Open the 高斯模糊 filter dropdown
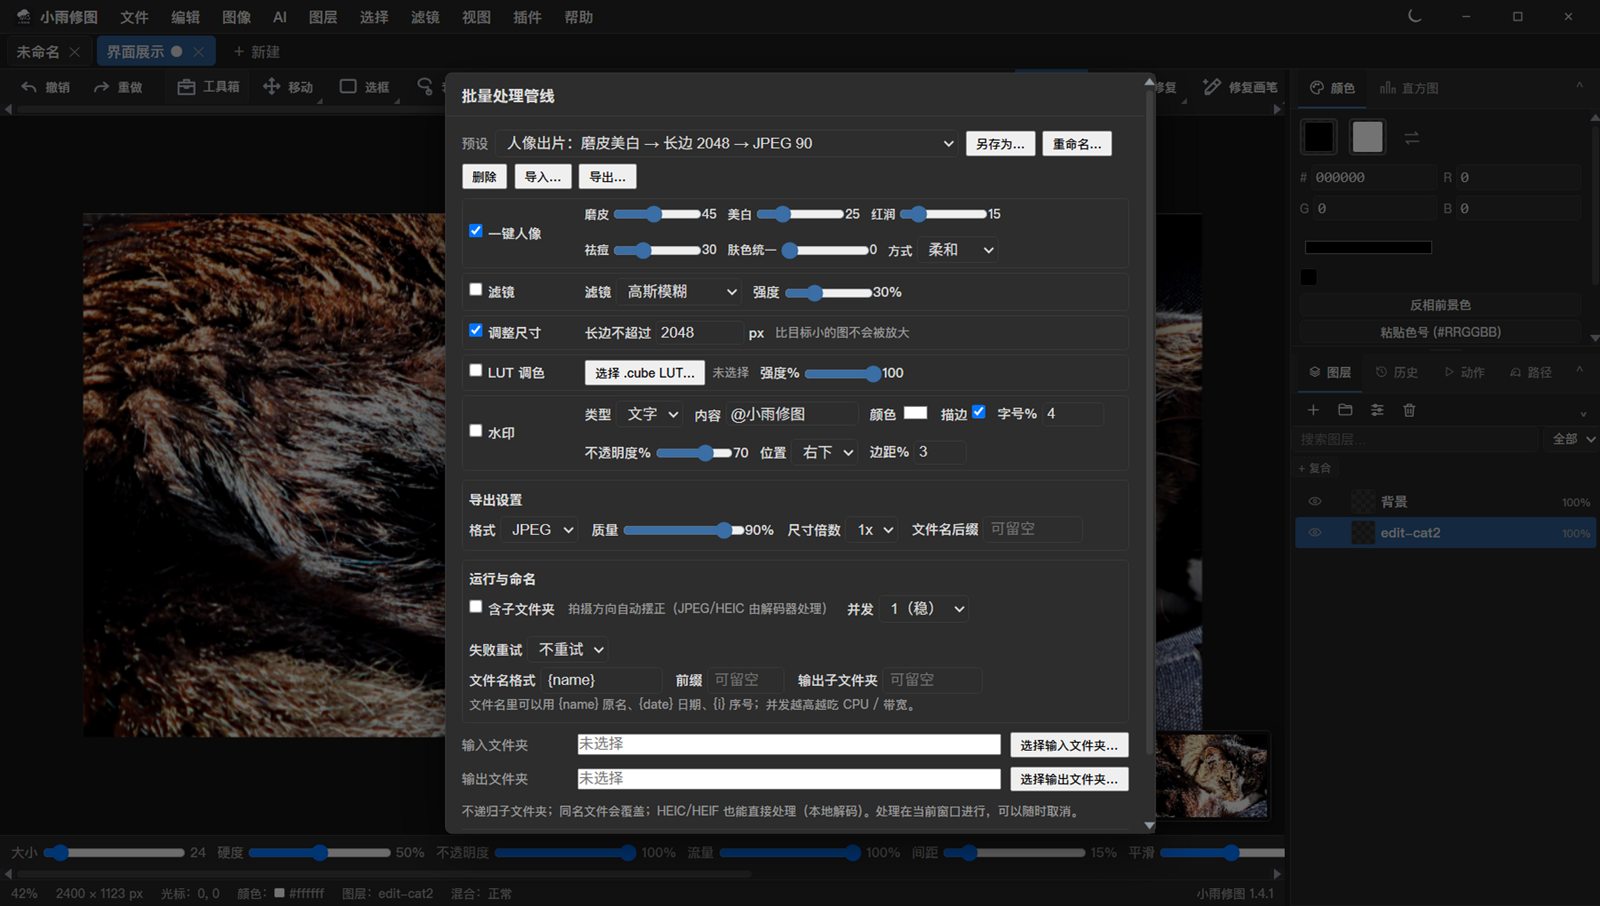Image resolution: width=1600 pixels, height=906 pixels. [x=679, y=292]
